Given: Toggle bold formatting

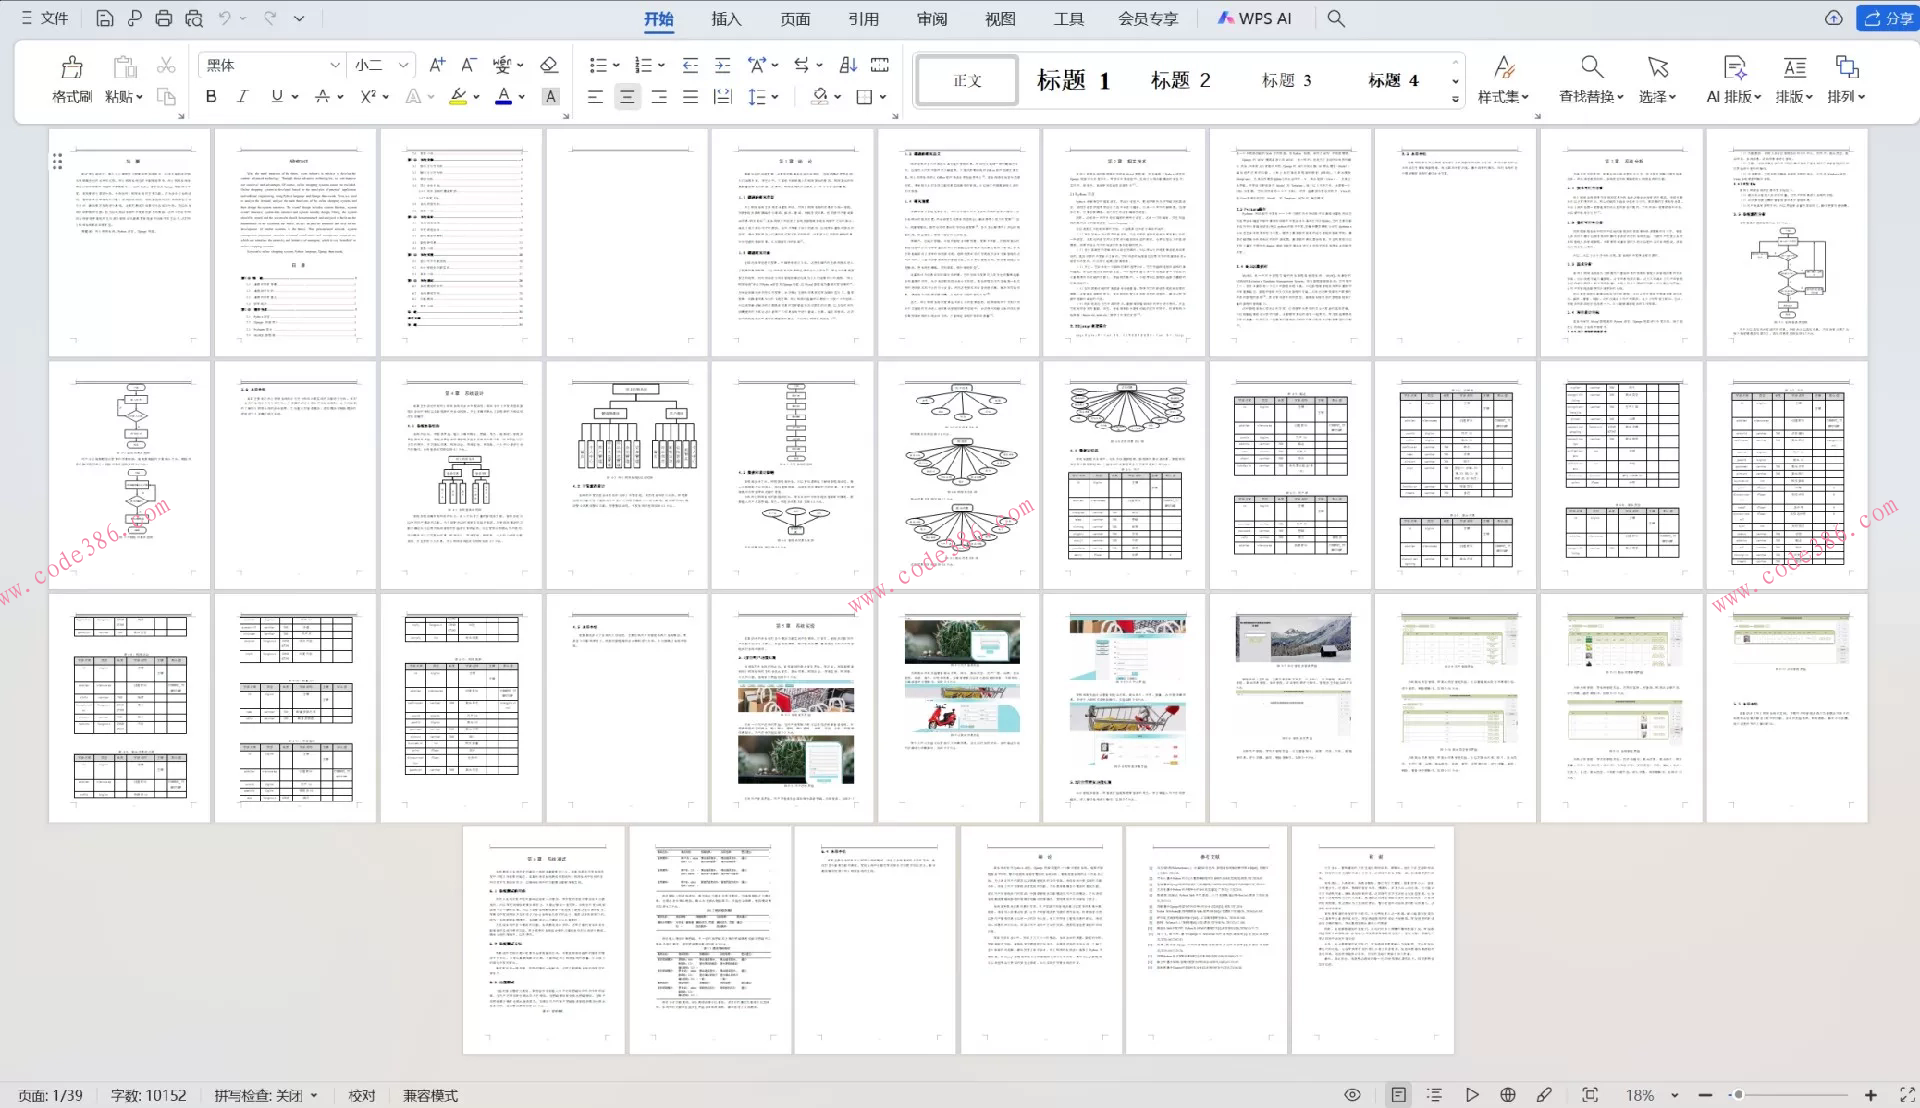Looking at the screenshot, I should (x=211, y=96).
